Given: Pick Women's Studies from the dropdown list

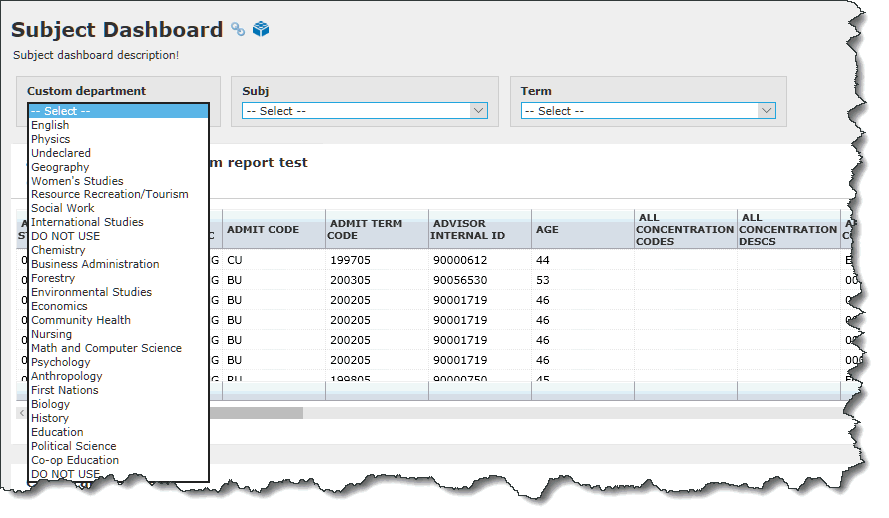Looking at the screenshot, I should (x=77, y=181).
